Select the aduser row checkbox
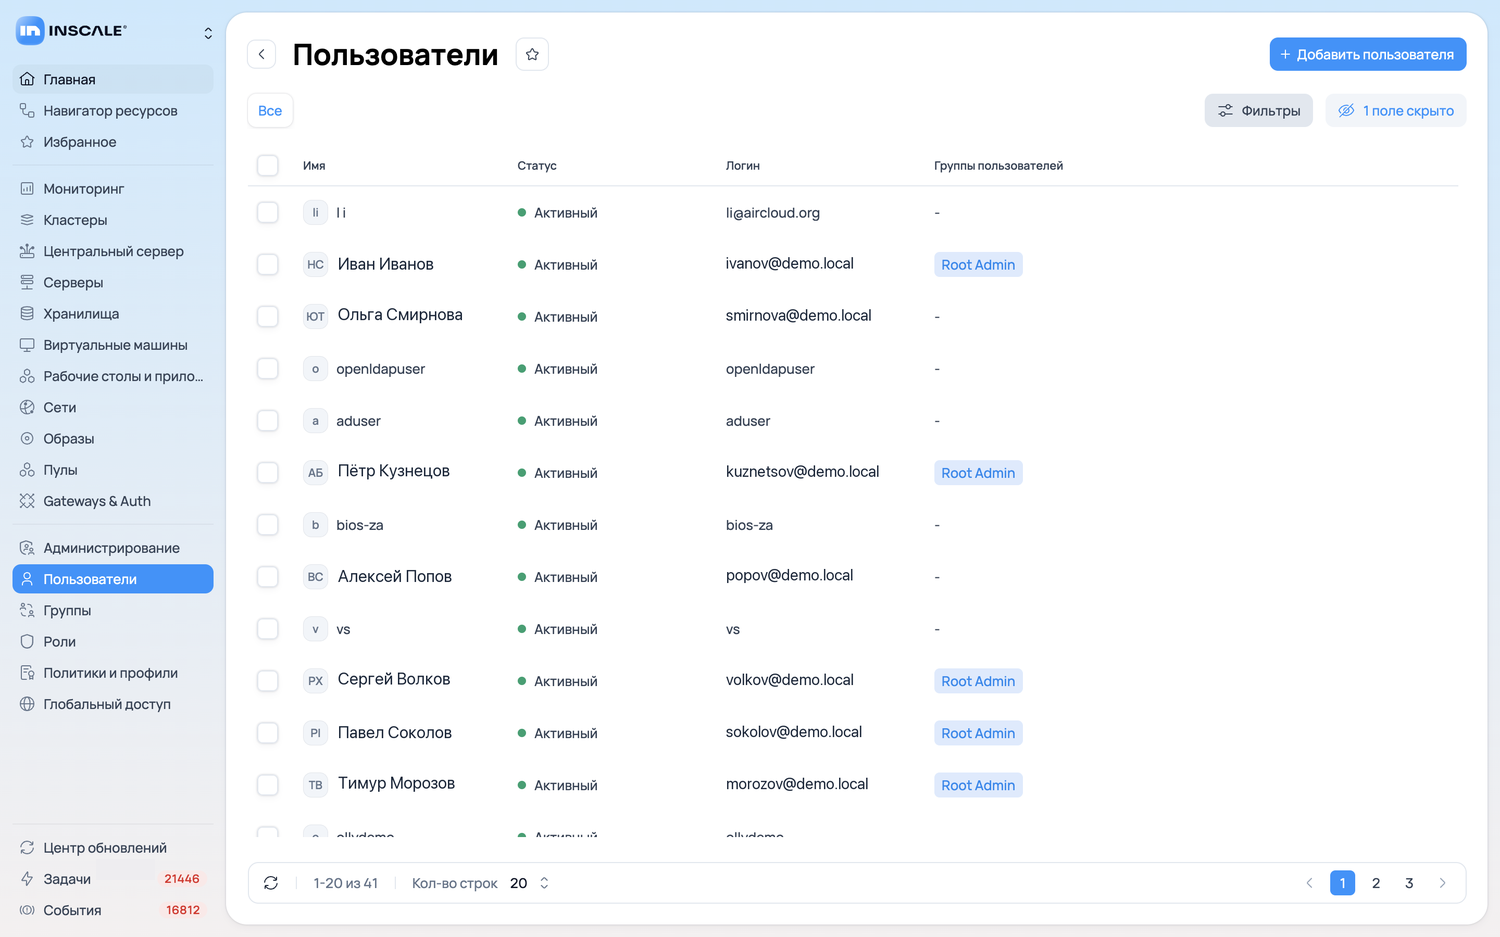Screen dimensions: 1500x937 (x=268, y=420)
